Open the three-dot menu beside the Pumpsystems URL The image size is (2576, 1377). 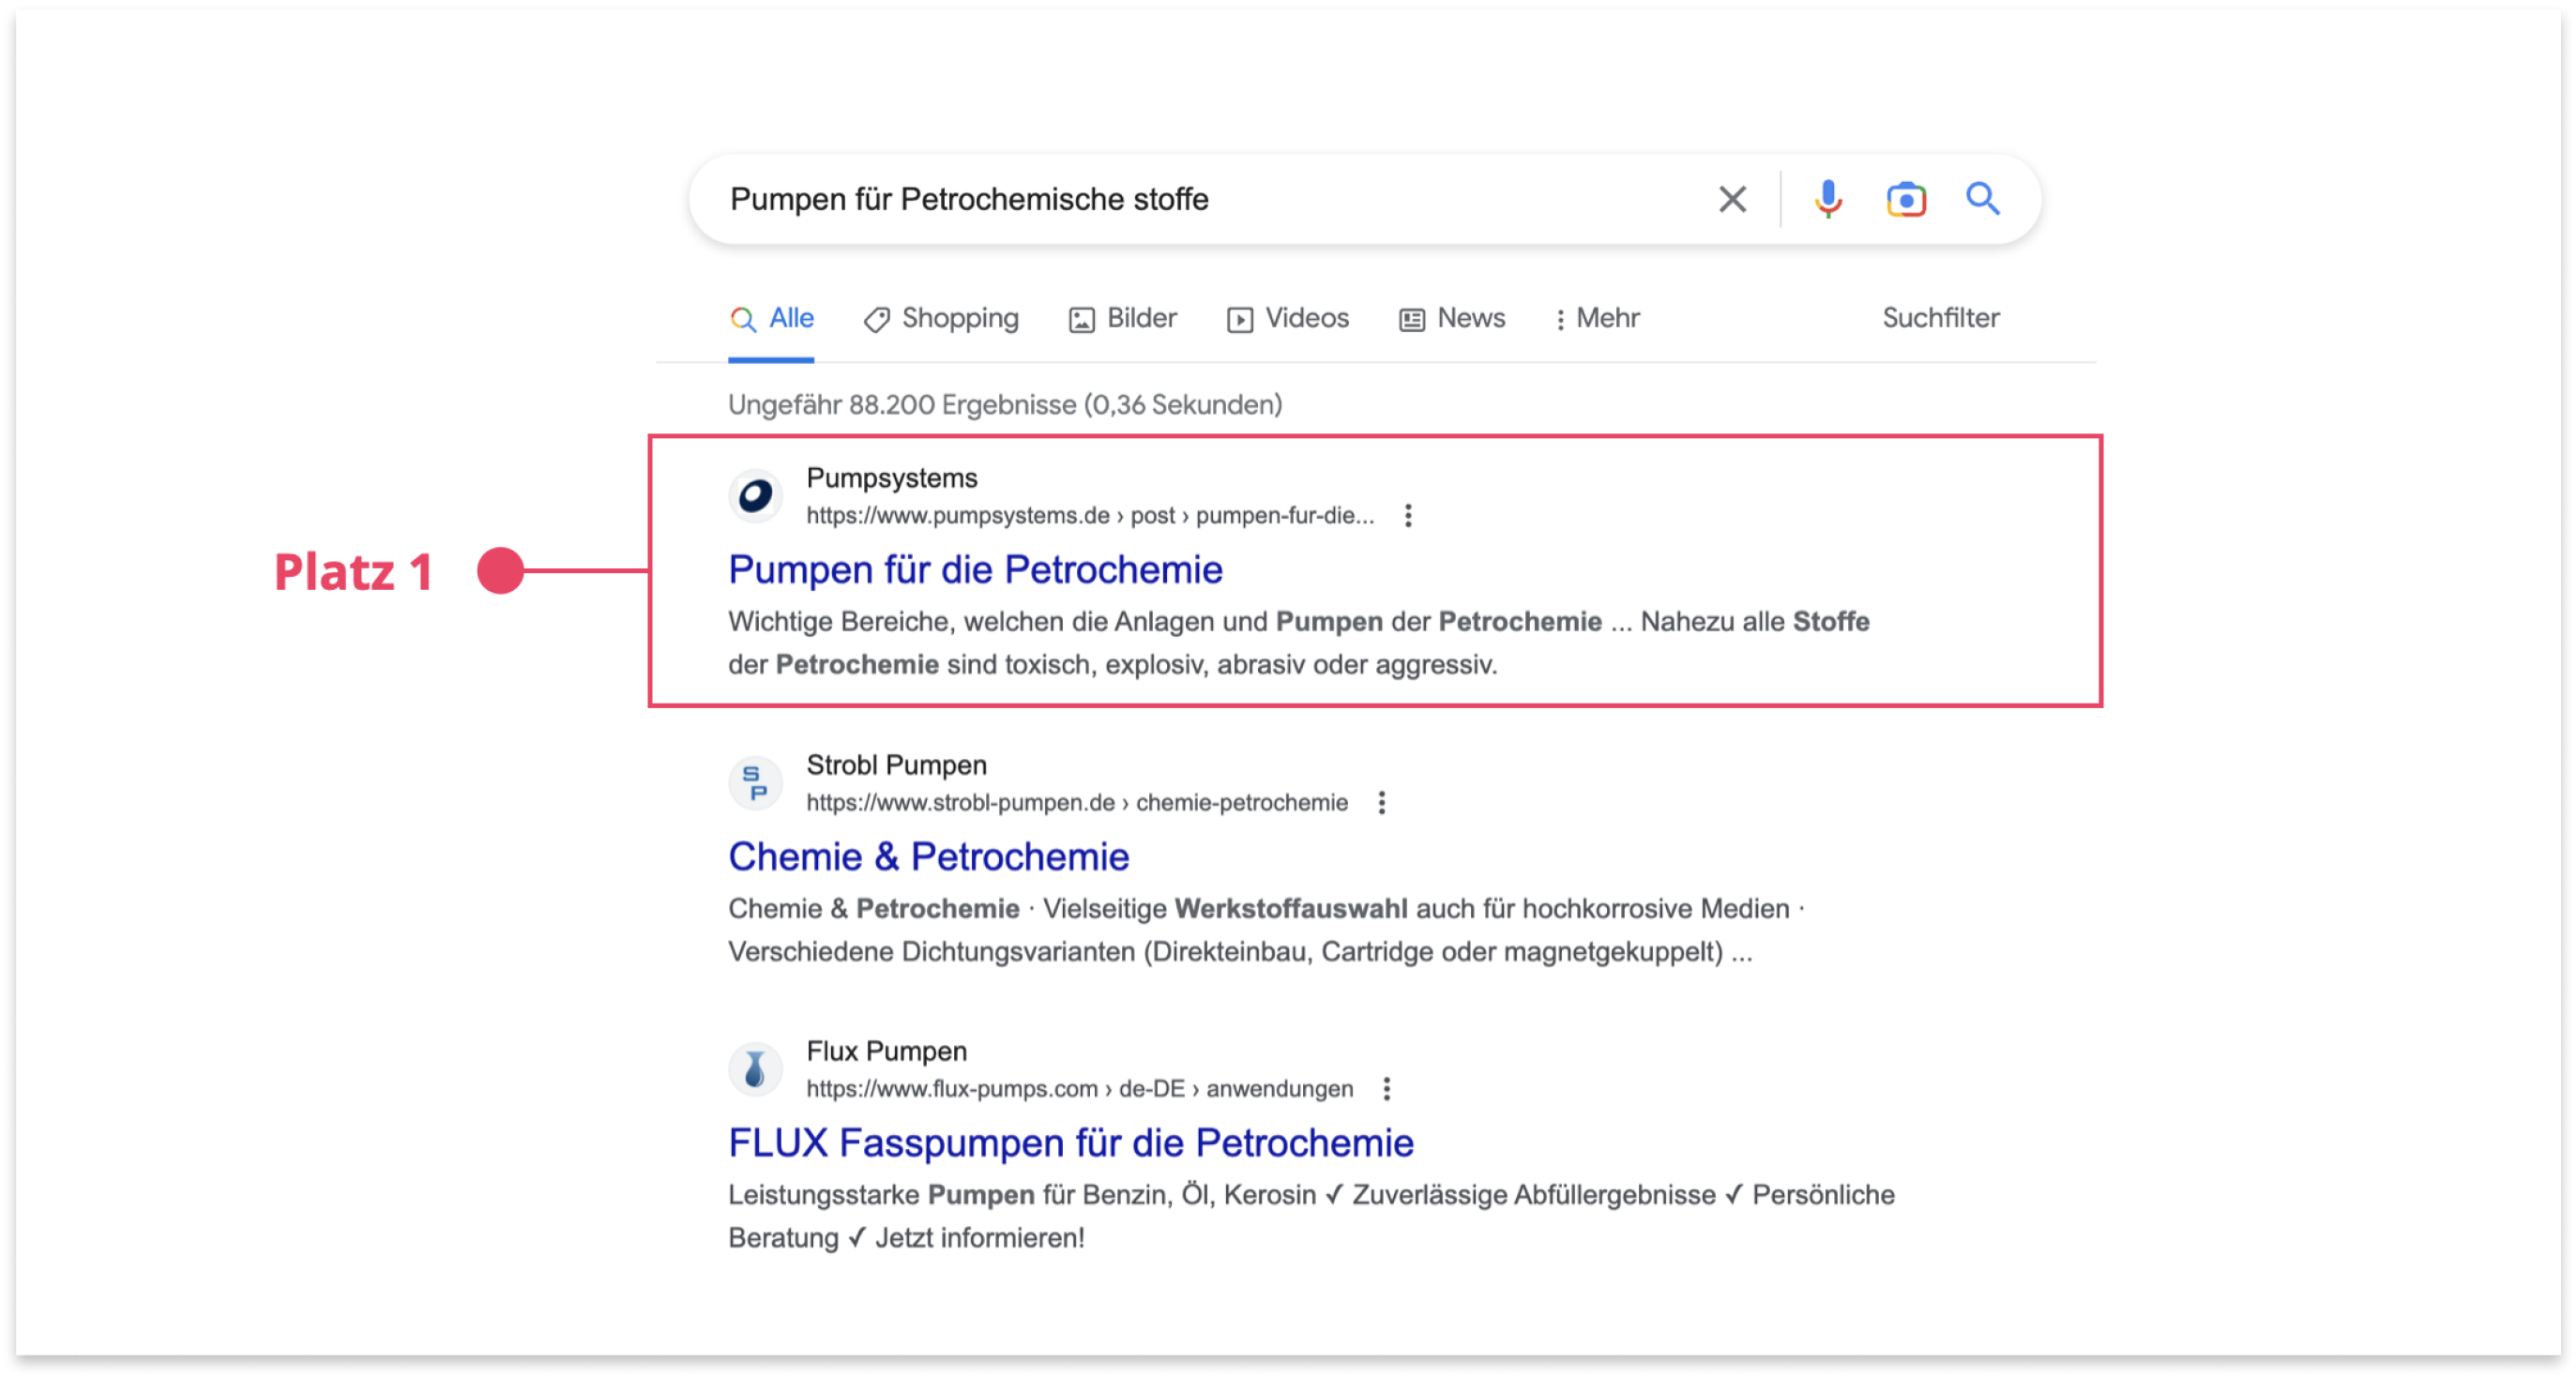(x=1408, y=515)
